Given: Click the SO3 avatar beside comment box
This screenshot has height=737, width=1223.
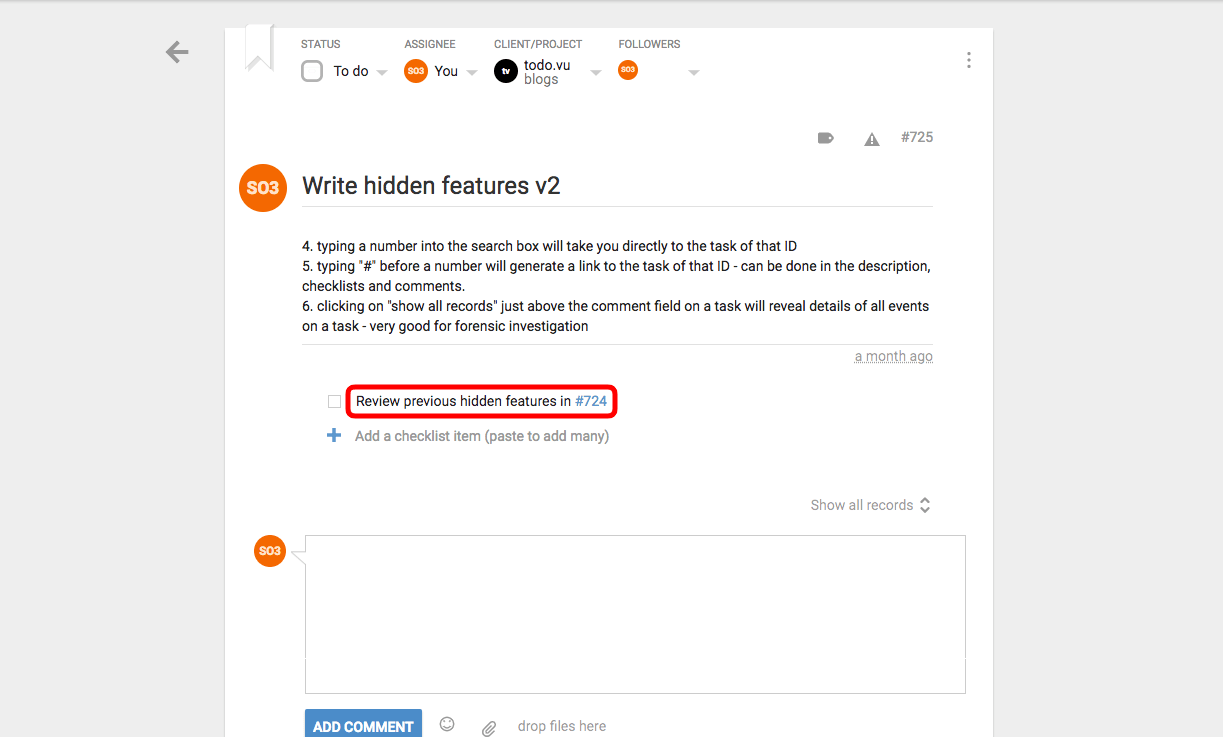Looking at the screenshot, I should pyautogui.click(x=270, y=551).
